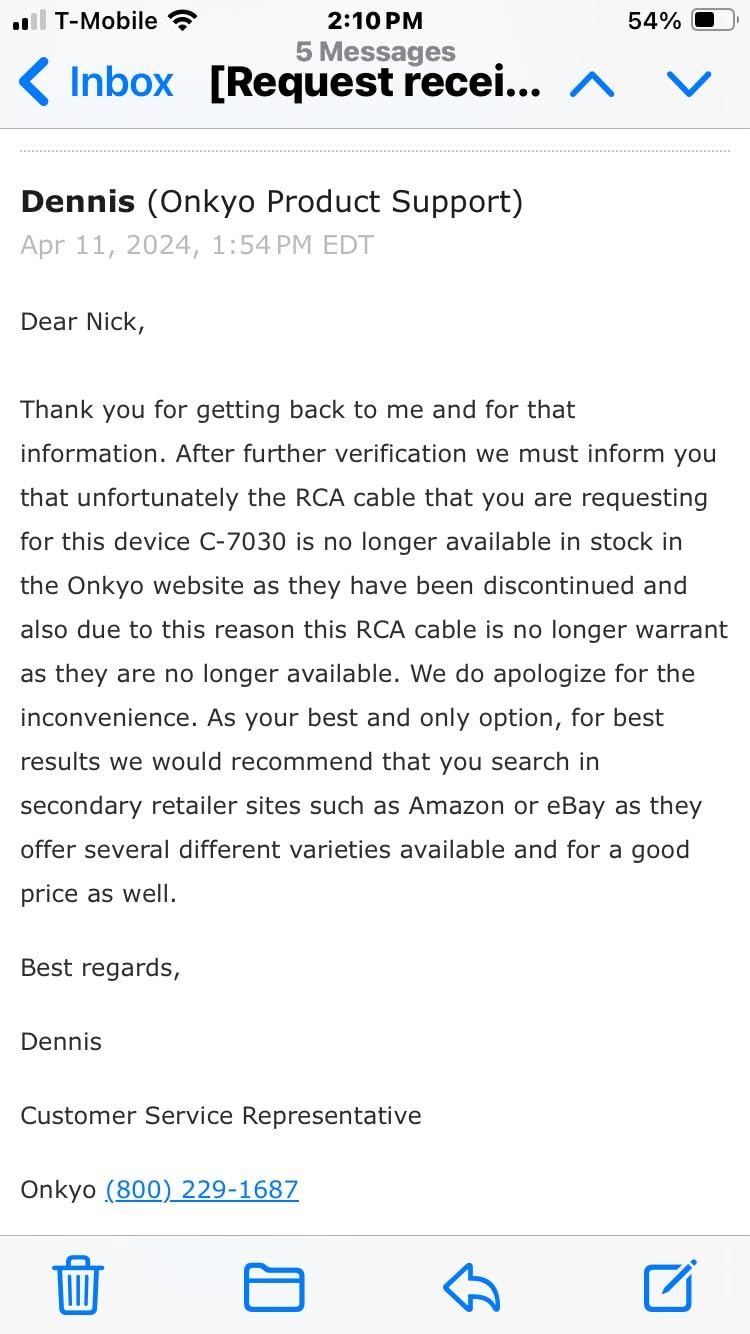Viewport: 750px width, 1334px height.
Task: Tap the T-Mobile carrier label
Action: (x=105, y=20)
